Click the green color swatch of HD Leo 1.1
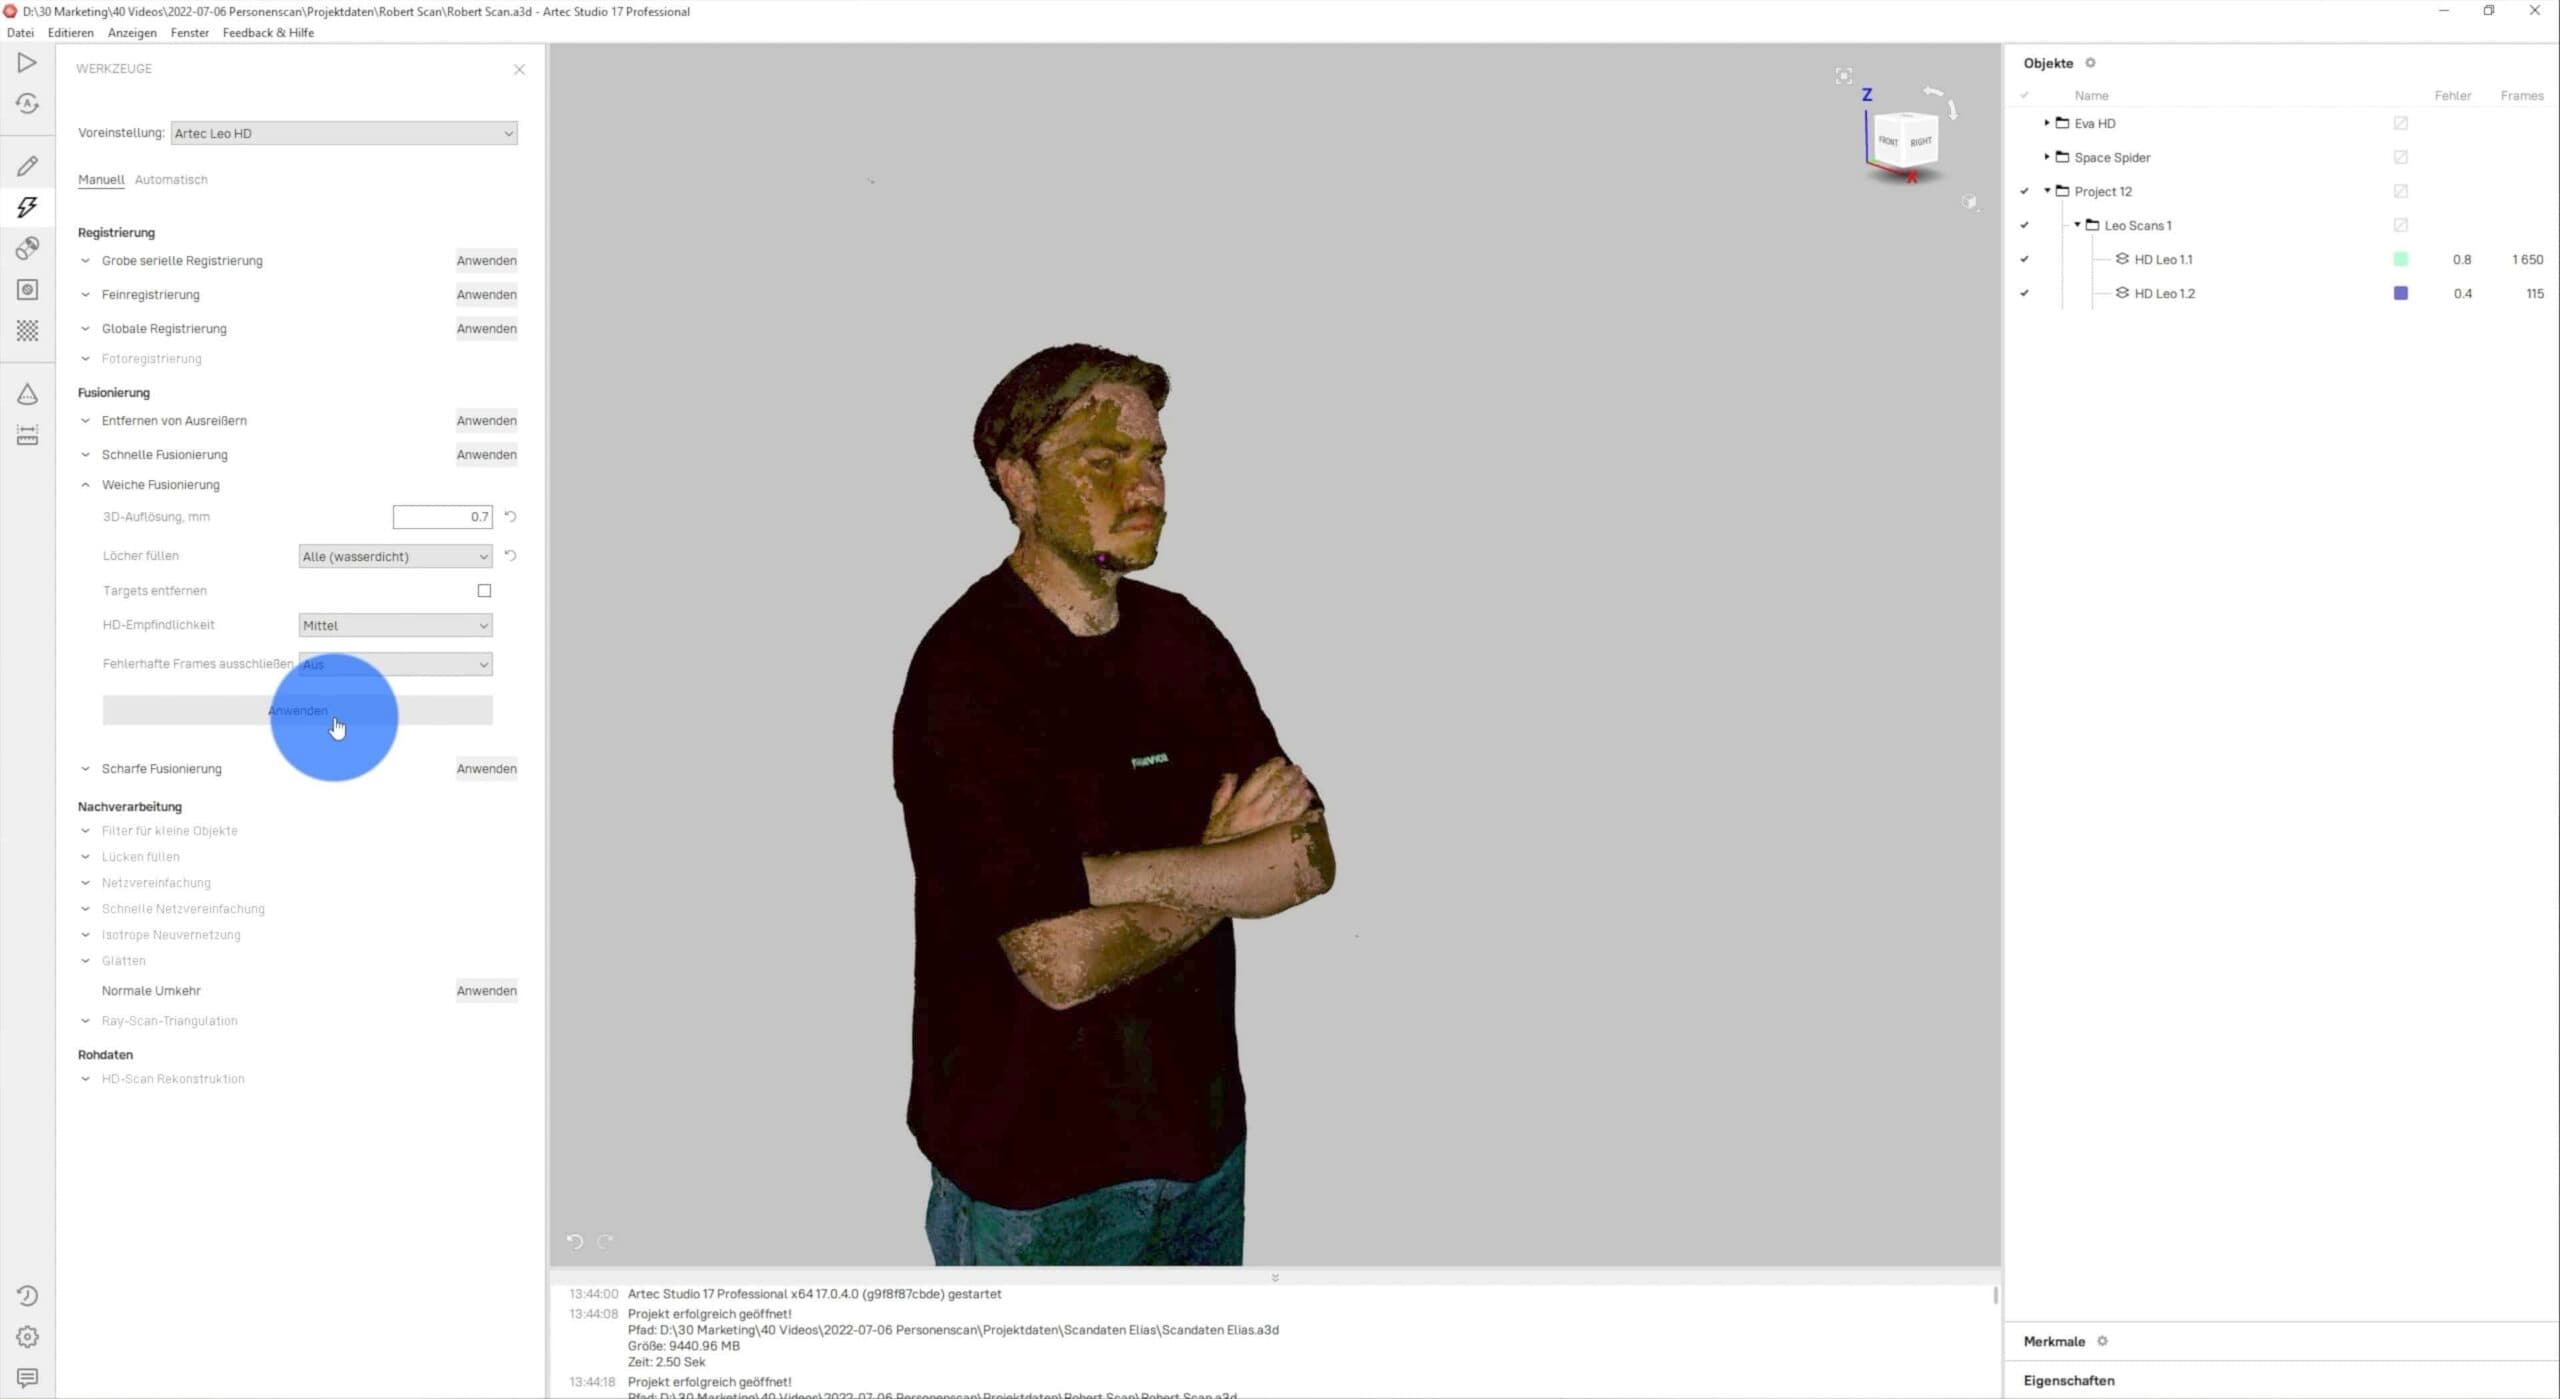 point(2401,258)
